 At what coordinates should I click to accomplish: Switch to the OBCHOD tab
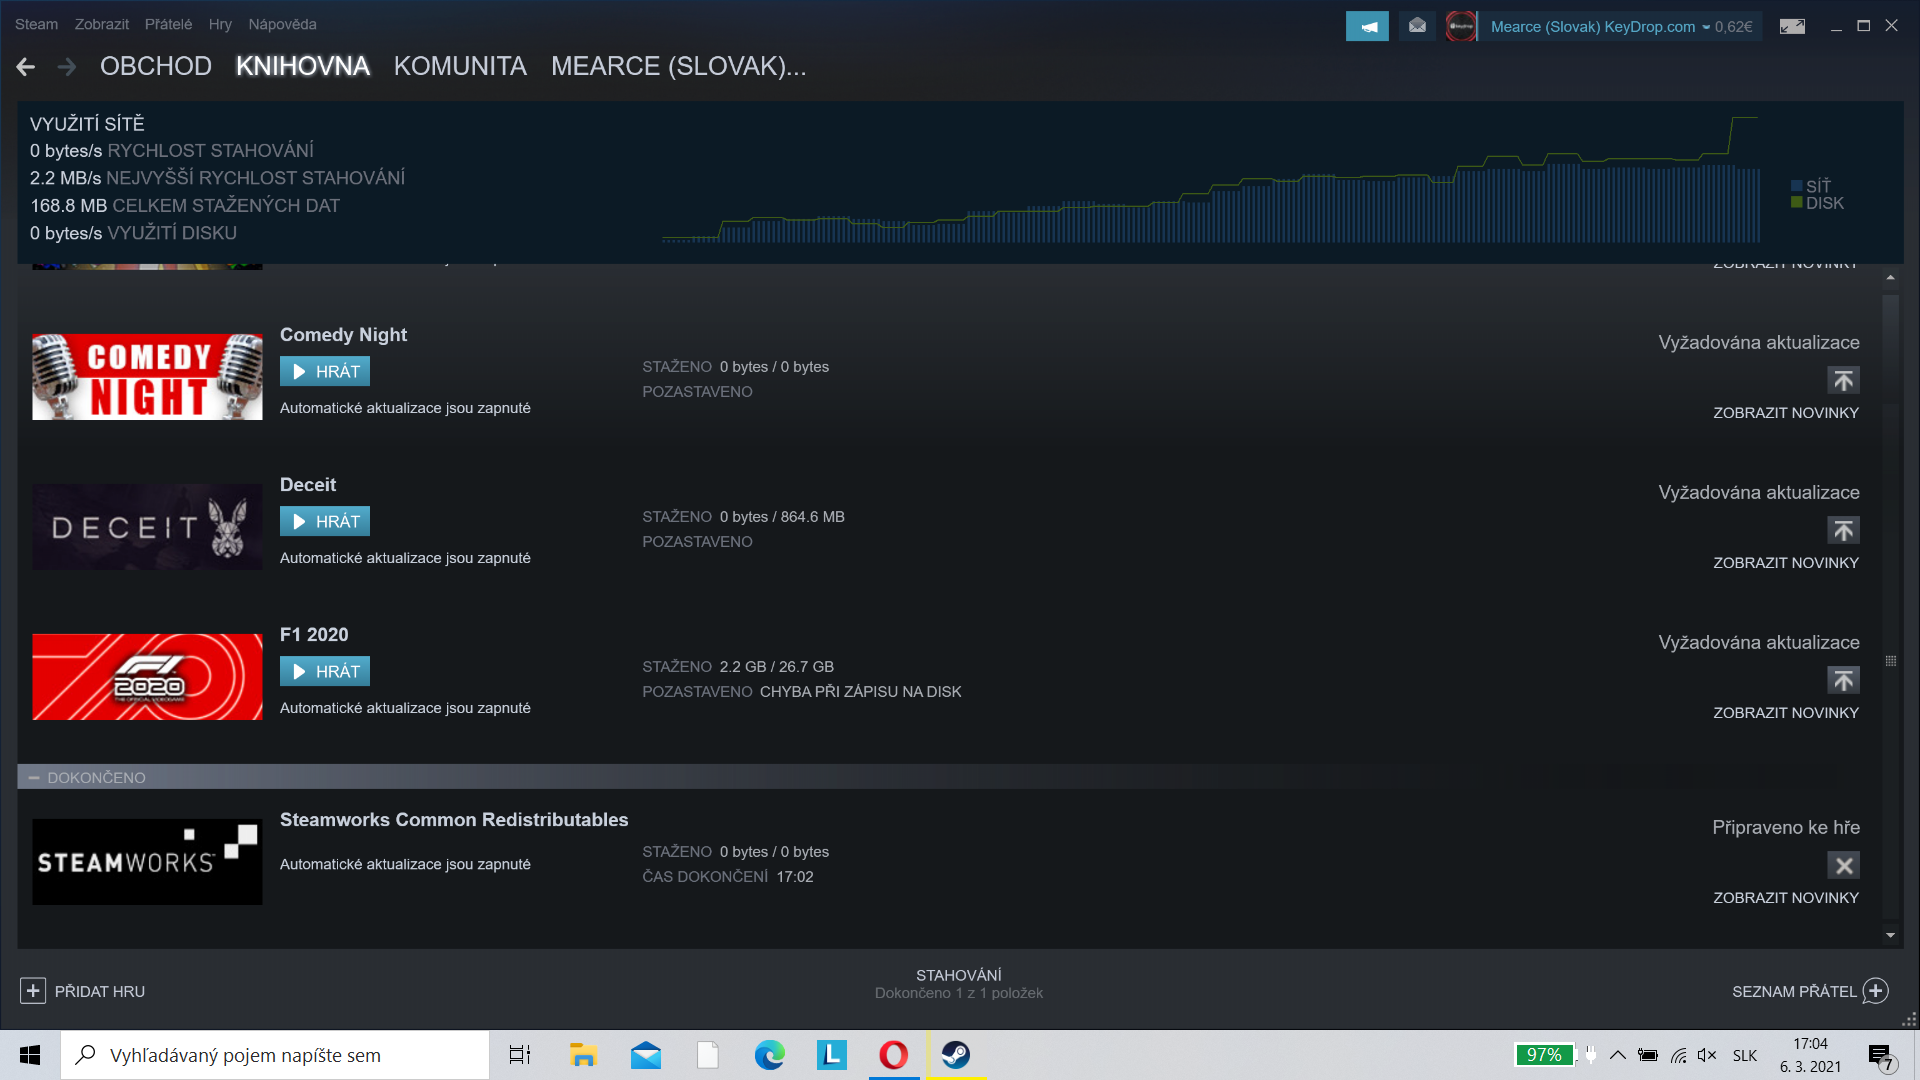(155, 66)
